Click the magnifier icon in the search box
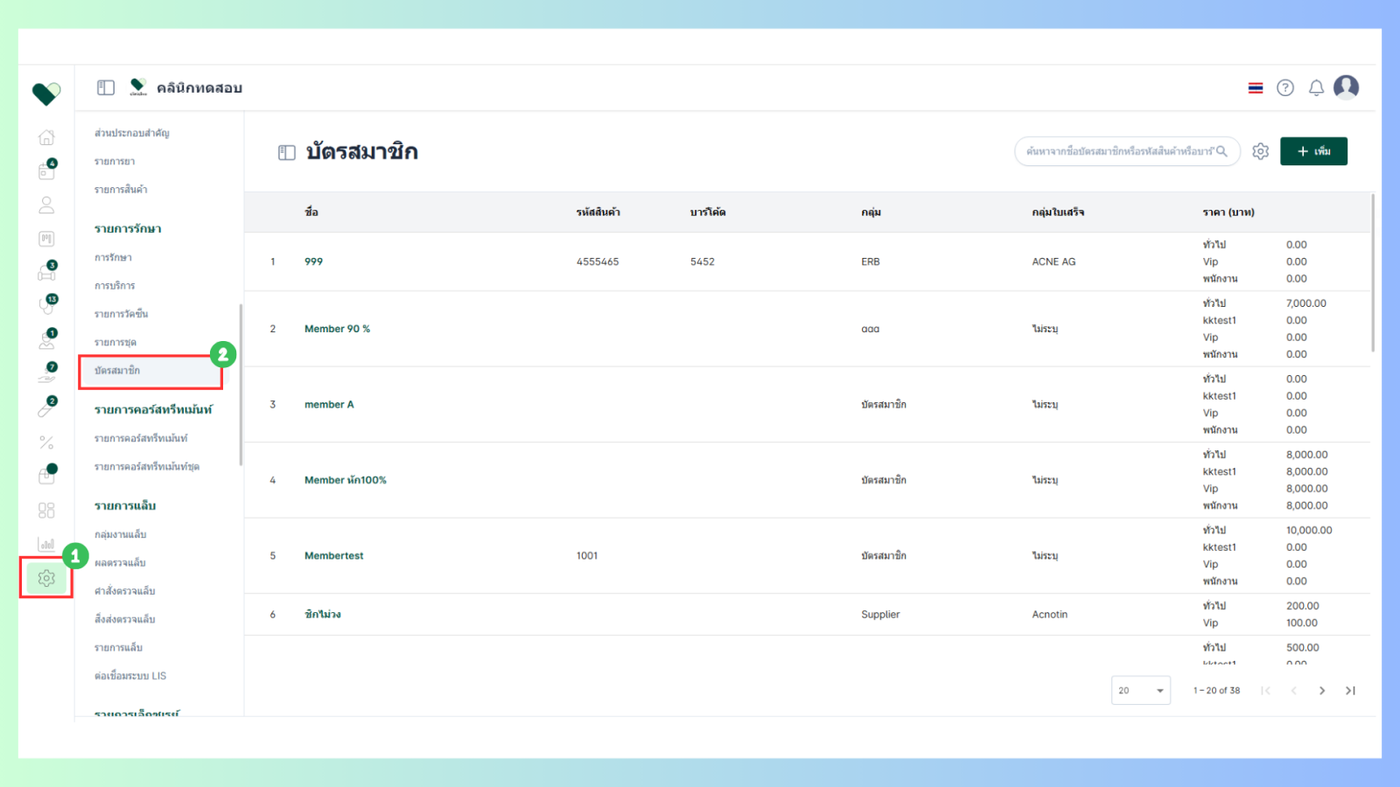Image resolution: width=1400 pixels, height=787 pixels. [1222, 151]
